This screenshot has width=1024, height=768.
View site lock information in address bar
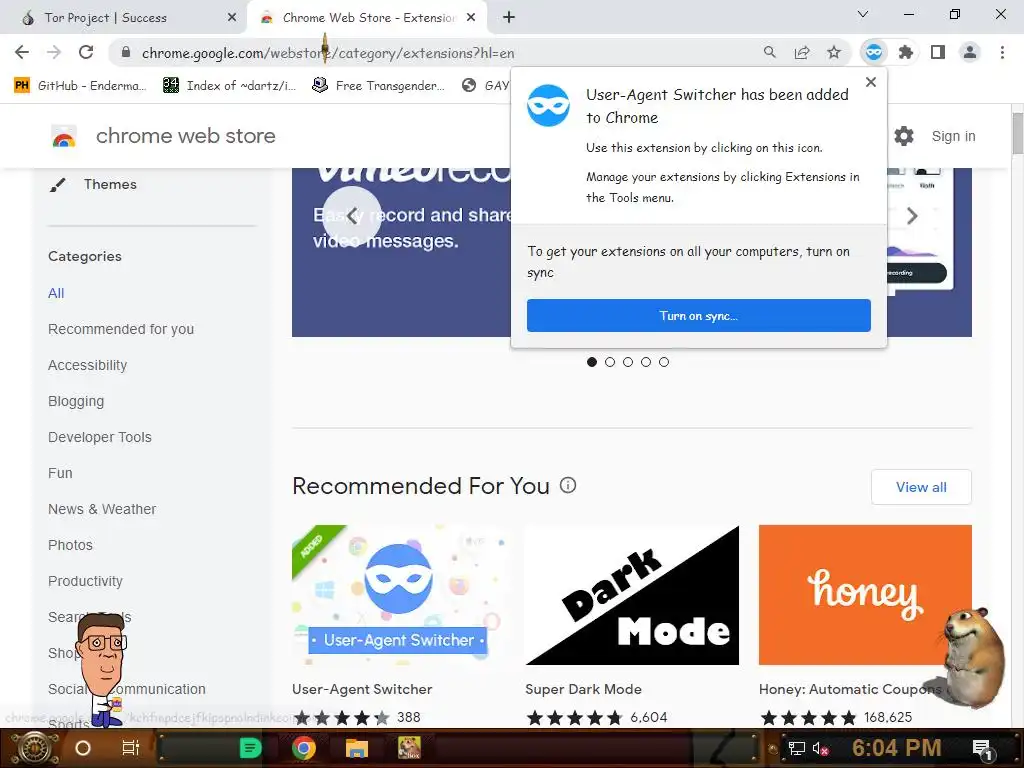(x=126, y=52)
